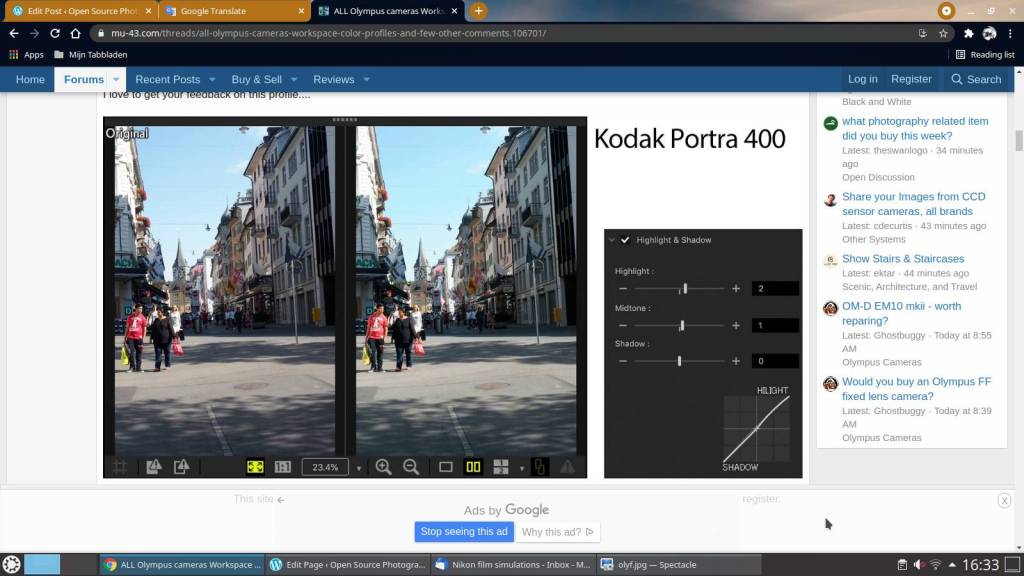Click the Register link

(x=911, y=79)
